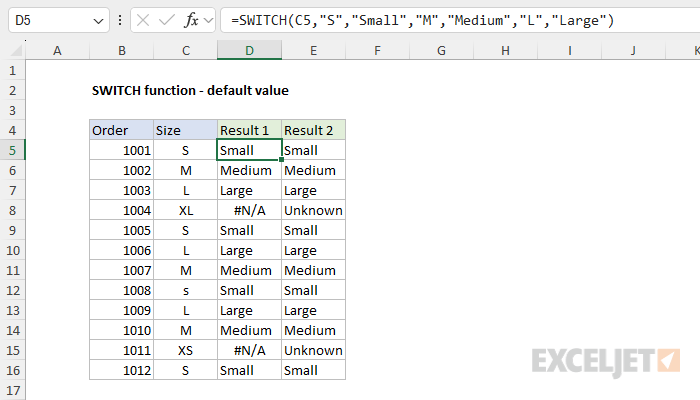Click order cell 1012

[x=121, y=370]
